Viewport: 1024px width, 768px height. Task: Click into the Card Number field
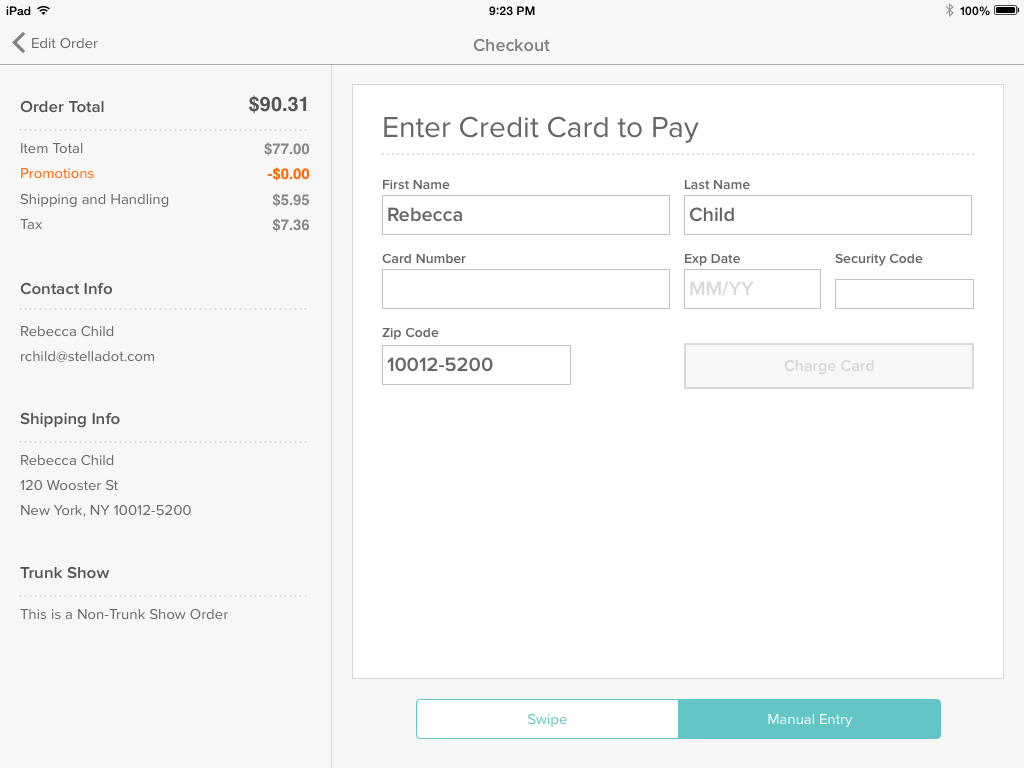pyautogui.click(x=526, y=289)
